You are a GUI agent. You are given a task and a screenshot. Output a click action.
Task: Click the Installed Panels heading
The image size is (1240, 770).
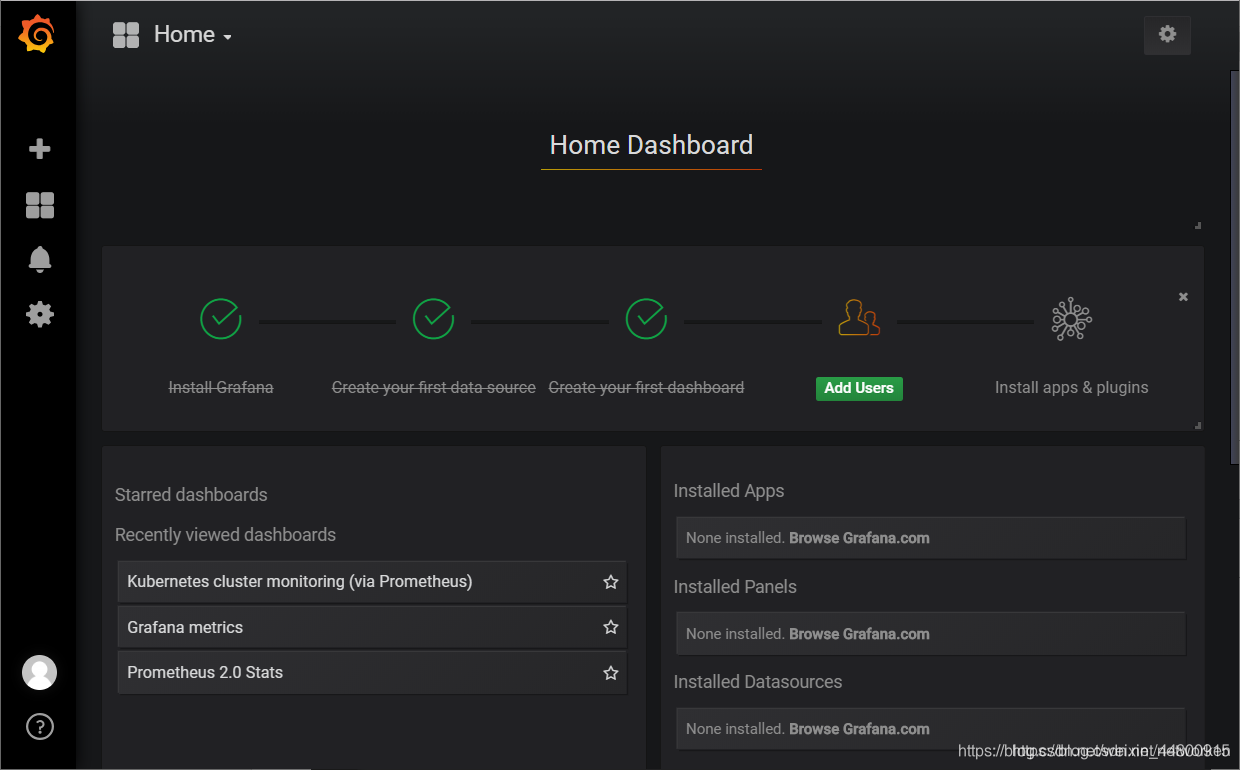(735, 587)
